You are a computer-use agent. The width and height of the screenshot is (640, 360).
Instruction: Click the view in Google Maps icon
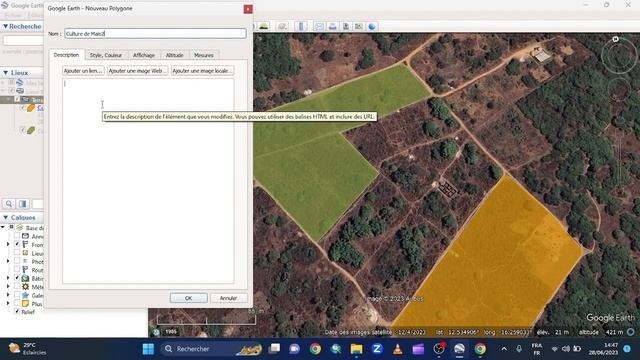(359, 27)
